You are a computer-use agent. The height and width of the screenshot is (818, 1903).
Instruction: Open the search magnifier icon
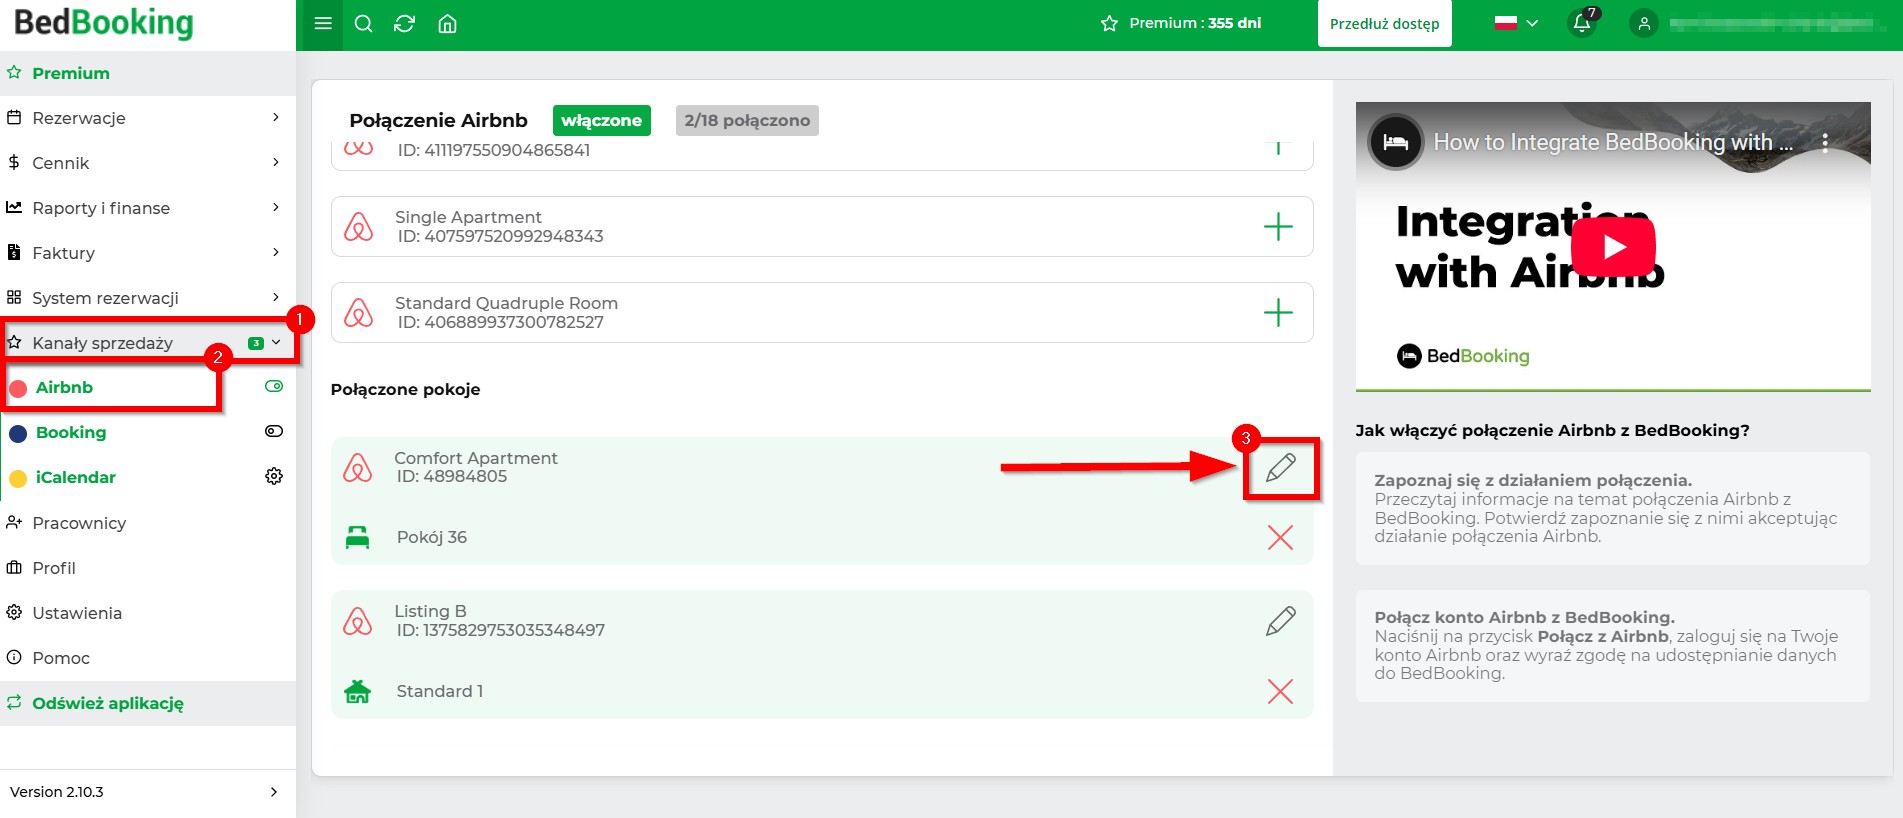coord(364,24)
